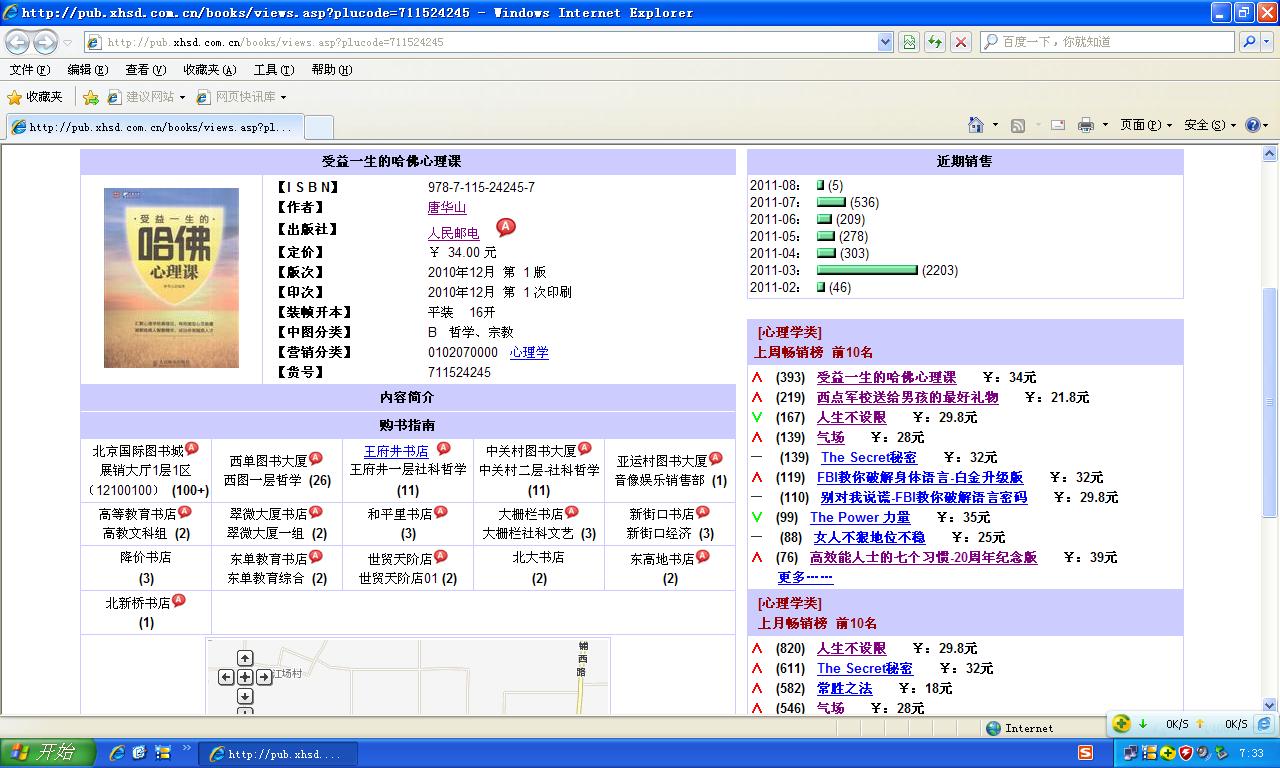
Task: Click the Stop loading red X icon
Action: point(960,42)
